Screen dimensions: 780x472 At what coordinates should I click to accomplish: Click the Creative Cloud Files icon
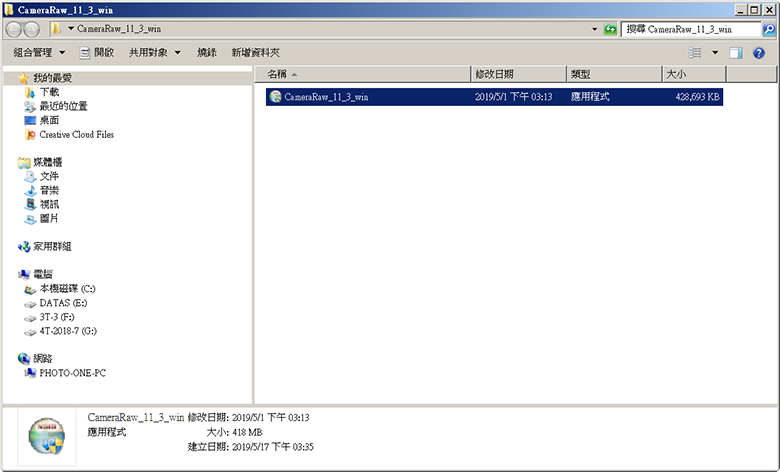tap(30, 134)
